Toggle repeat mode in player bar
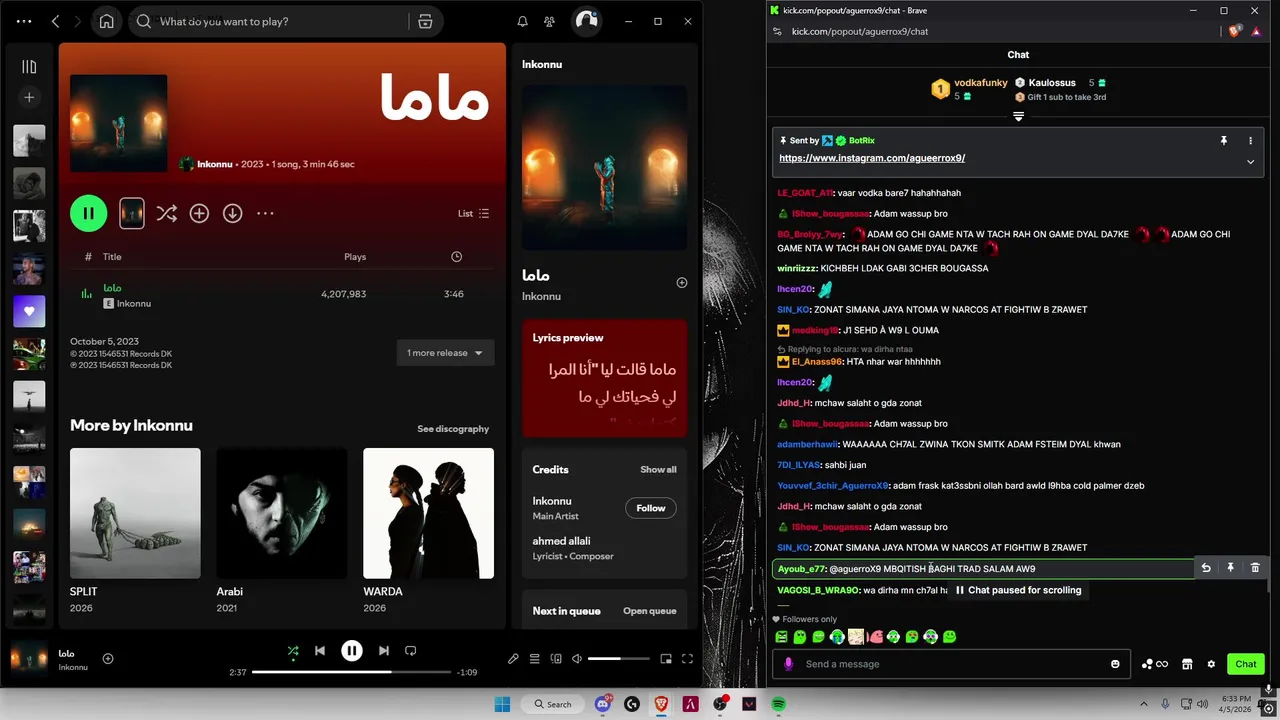Screen dimensions: 1280x720 pos(410,651)
